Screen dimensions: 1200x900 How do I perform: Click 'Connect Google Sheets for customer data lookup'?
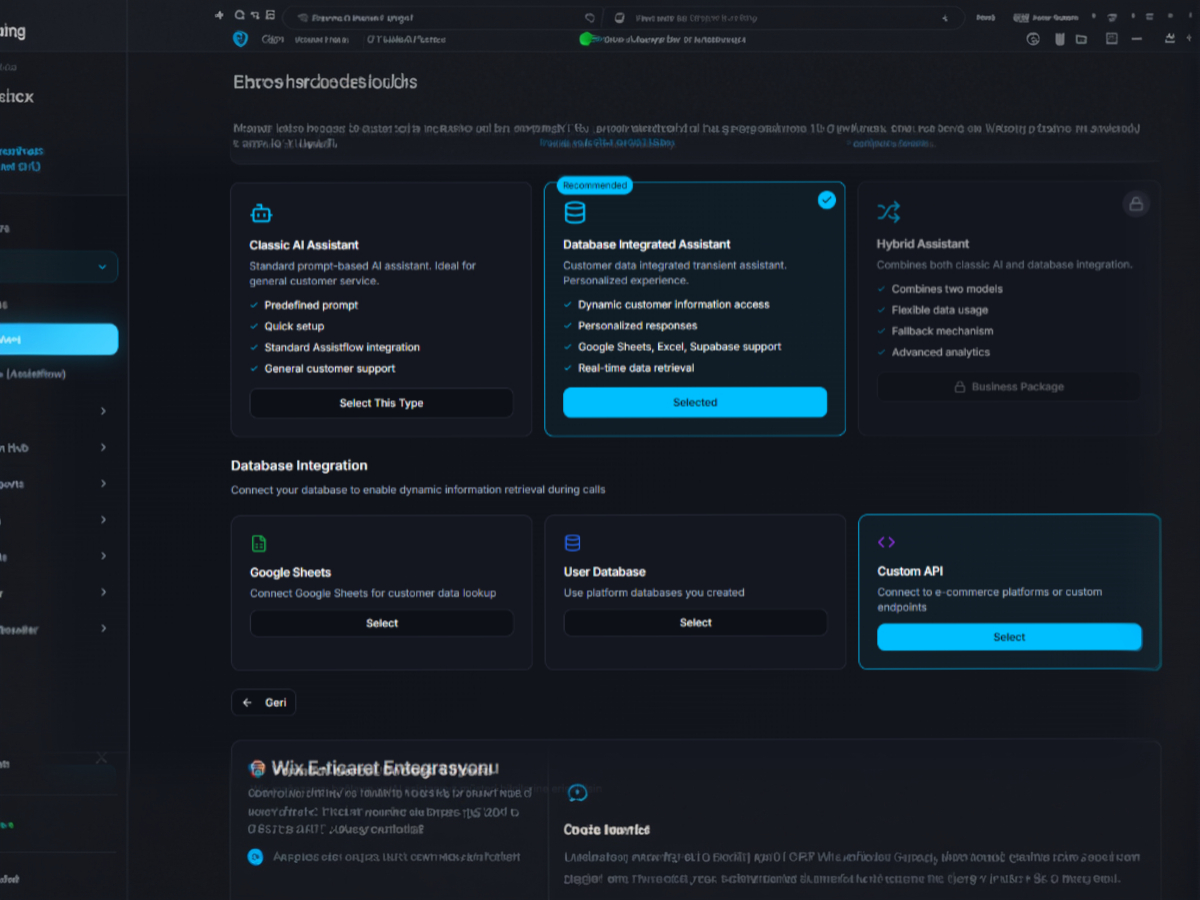click(x=373, y=593)
